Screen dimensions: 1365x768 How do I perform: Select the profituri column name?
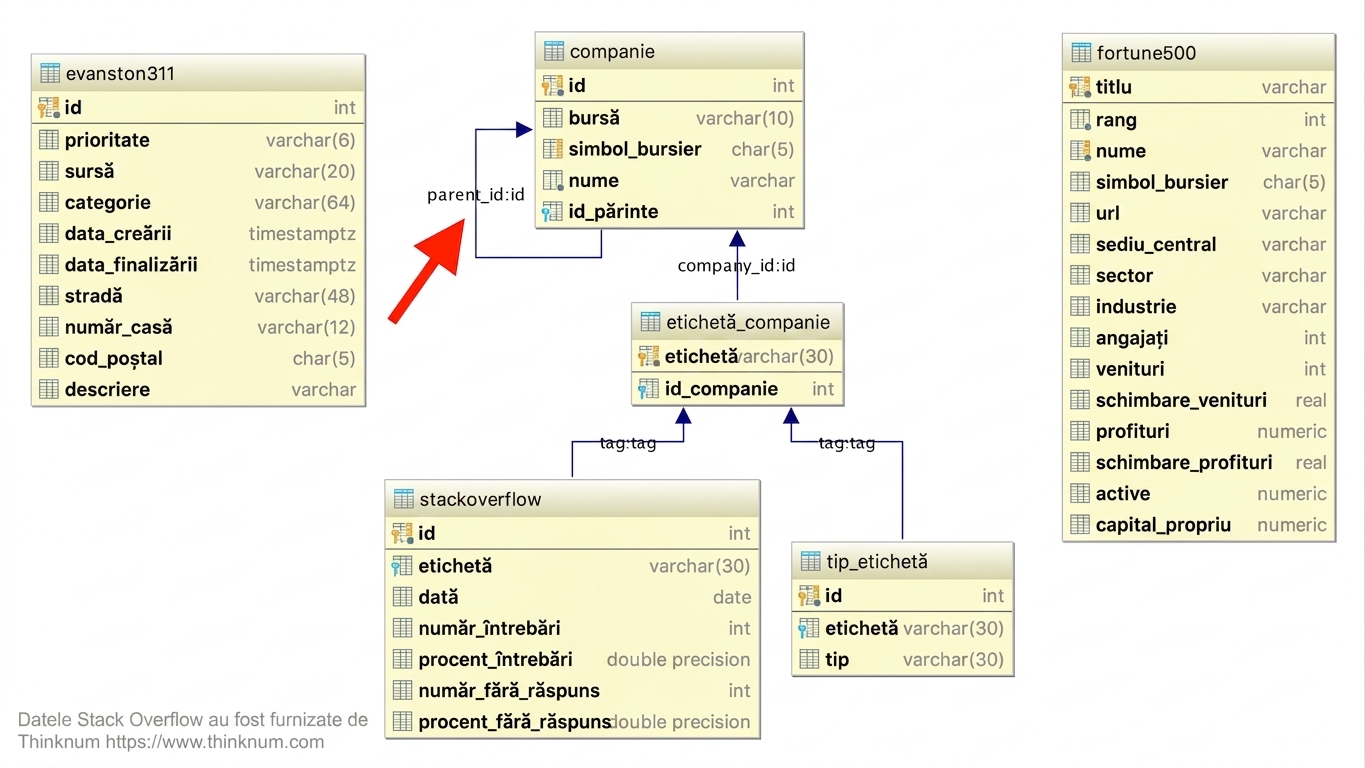(x=1132, y=431)
